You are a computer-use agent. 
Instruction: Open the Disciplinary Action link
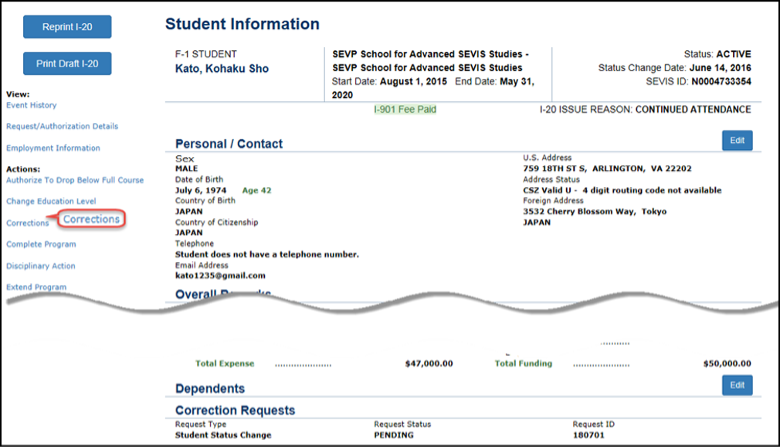pyautogui.click(x=41, y=266)
